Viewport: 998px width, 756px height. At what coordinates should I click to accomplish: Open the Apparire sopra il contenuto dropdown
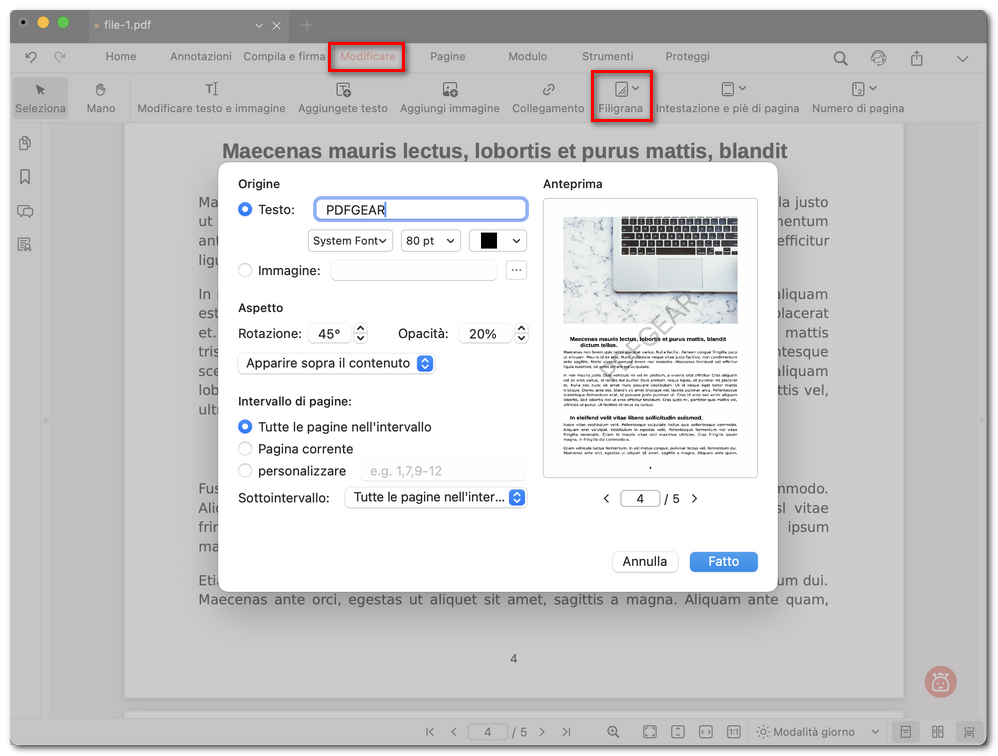pos(336,363)
